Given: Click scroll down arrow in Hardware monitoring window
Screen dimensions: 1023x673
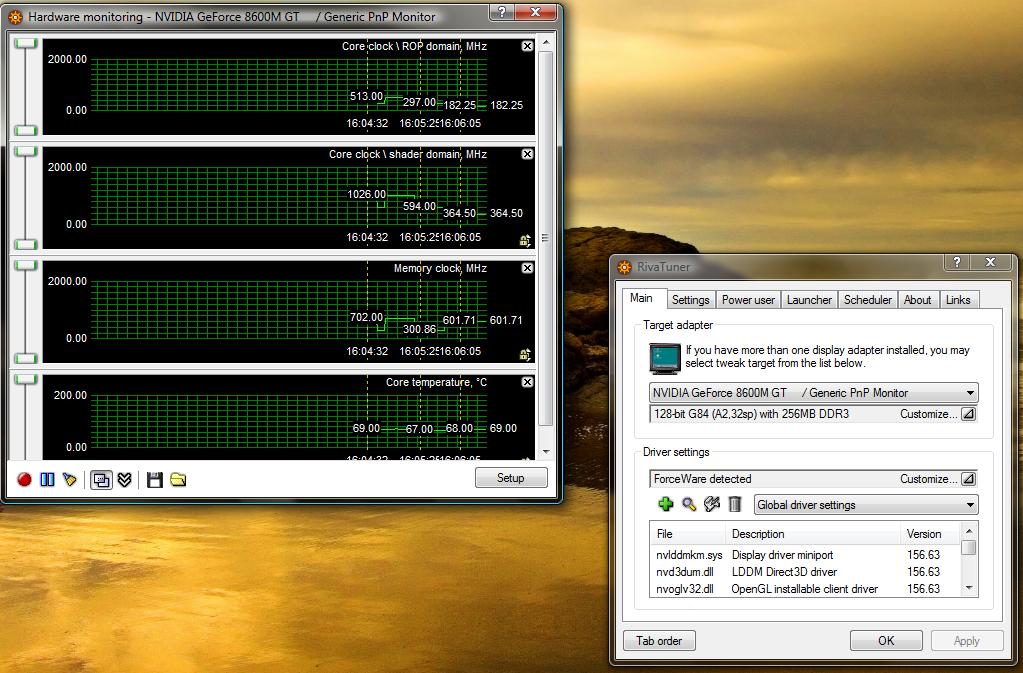Looking at the screenshot, I should pyautogui.click(x=546, y=452).
